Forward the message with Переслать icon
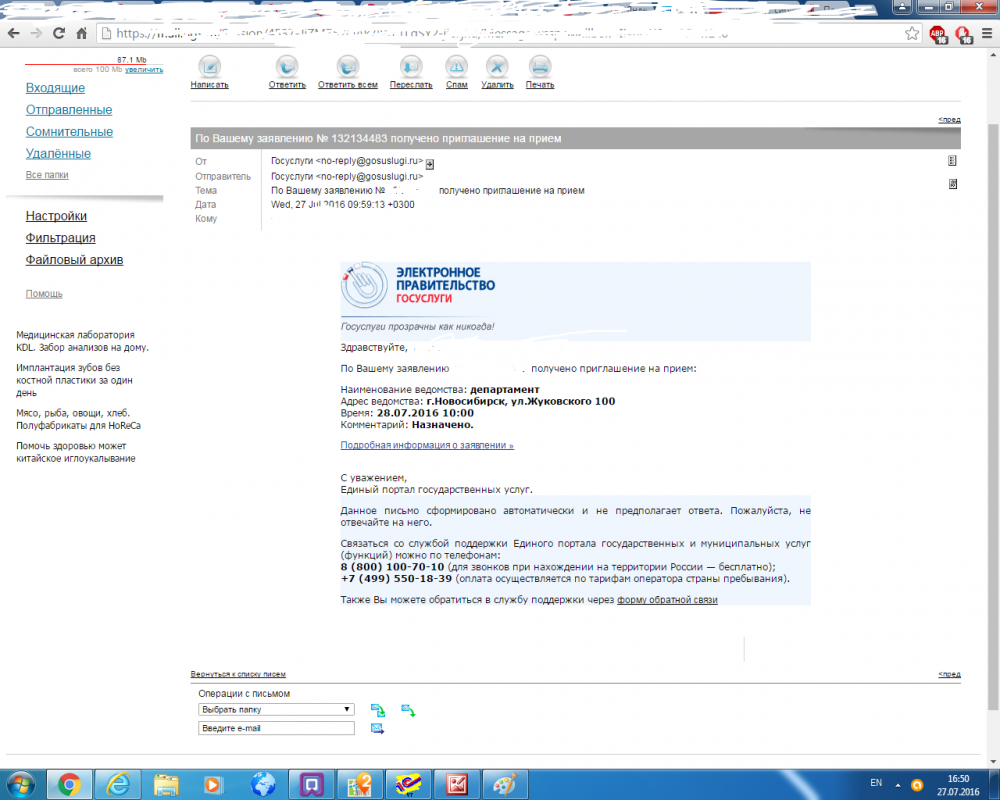 [x=411, y=67]
